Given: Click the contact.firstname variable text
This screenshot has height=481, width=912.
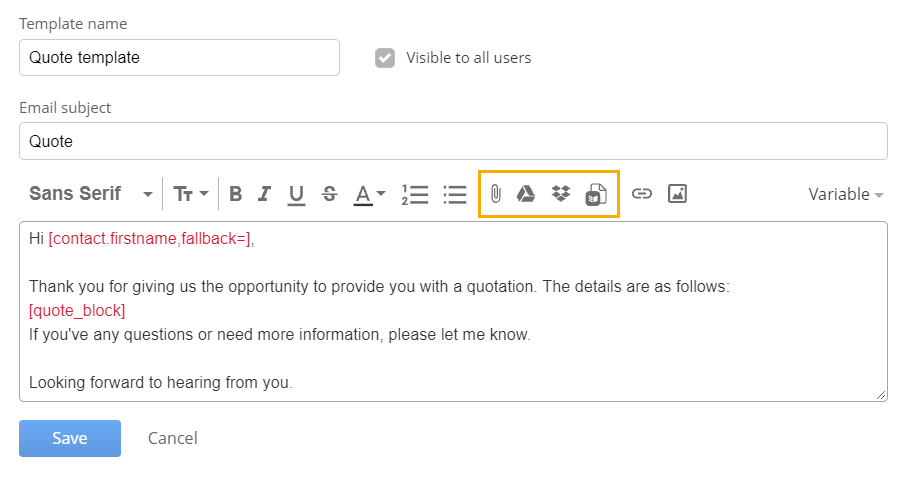Looking at the screenshot, I should 150,238.
